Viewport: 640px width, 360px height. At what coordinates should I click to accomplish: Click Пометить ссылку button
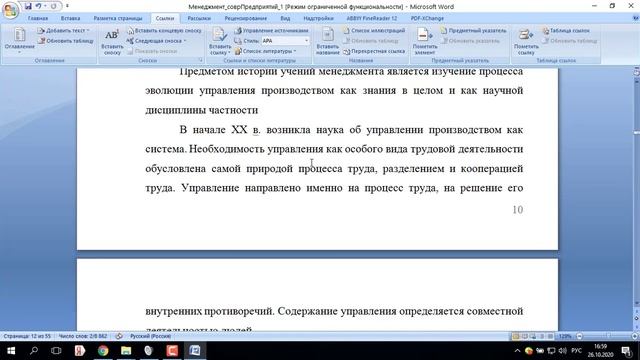(x=526, y=42)
